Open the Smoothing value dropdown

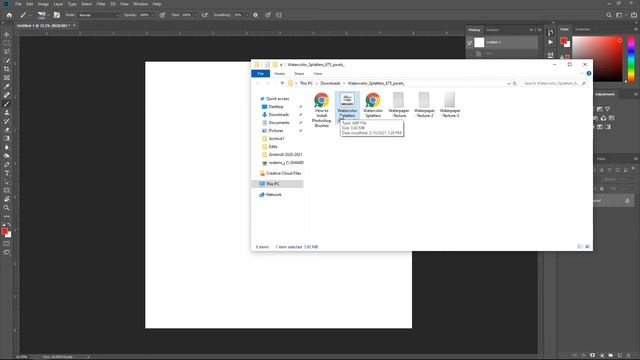coord(247,15)
